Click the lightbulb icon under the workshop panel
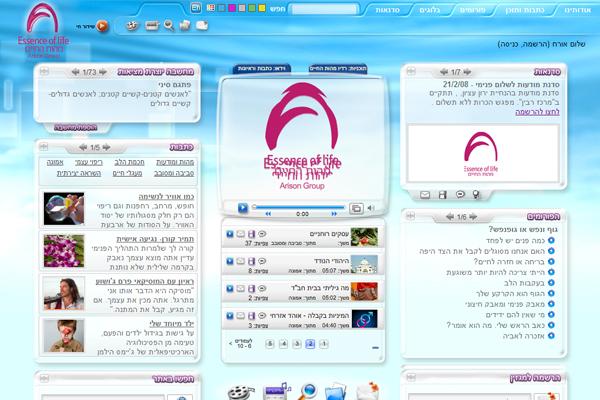The width and height of the screenshot is (600, 400). click(476, 195)
